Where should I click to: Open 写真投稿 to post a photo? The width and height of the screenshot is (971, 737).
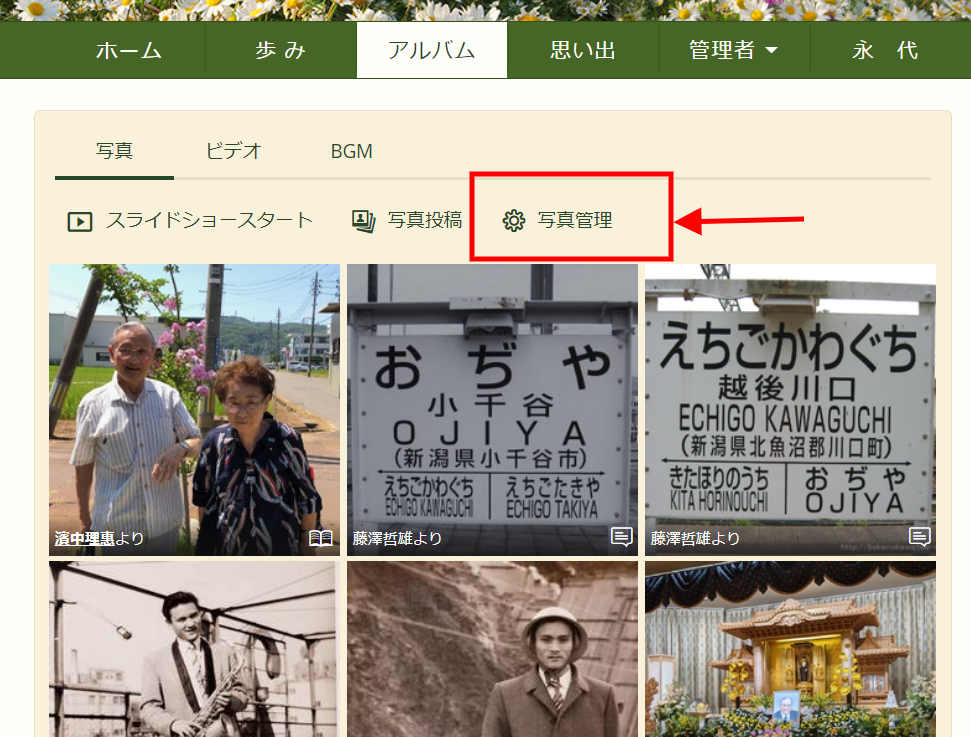pos(423,219)
